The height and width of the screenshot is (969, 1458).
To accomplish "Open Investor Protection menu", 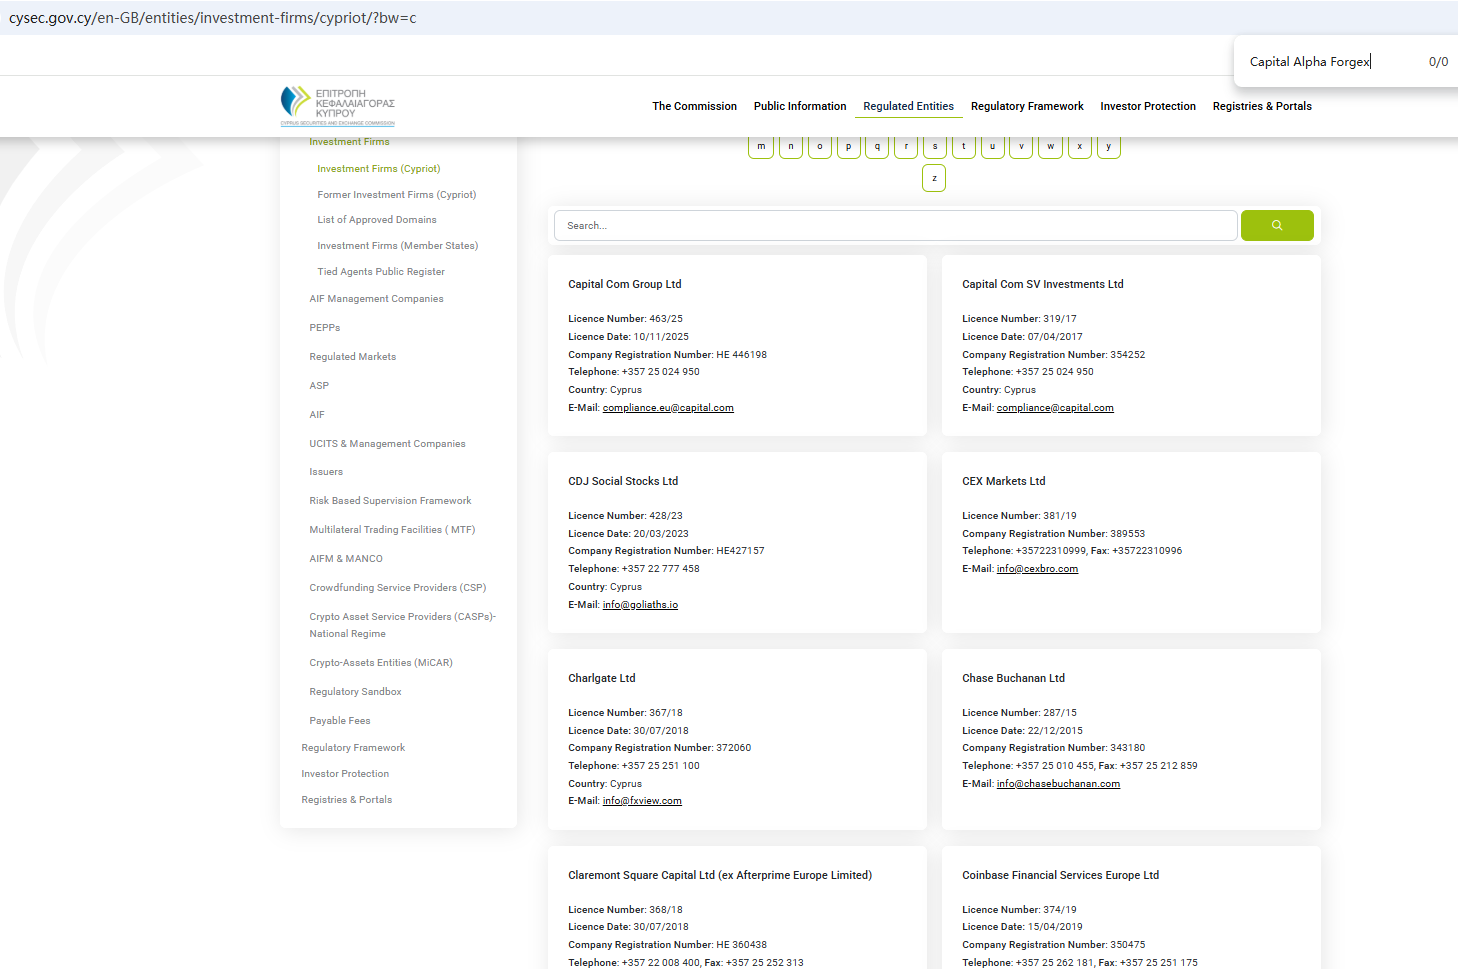I will (1147, 106).
